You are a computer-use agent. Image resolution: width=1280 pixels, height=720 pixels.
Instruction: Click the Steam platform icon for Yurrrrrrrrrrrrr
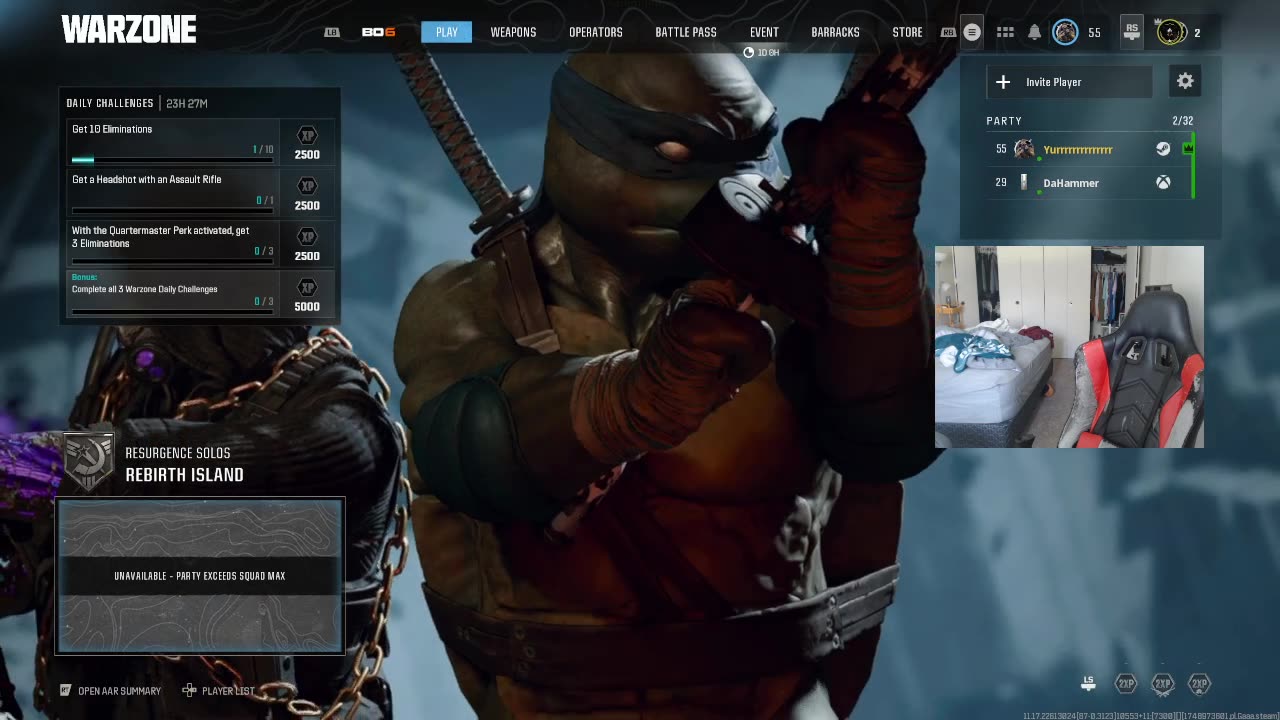click(1163, 149)
